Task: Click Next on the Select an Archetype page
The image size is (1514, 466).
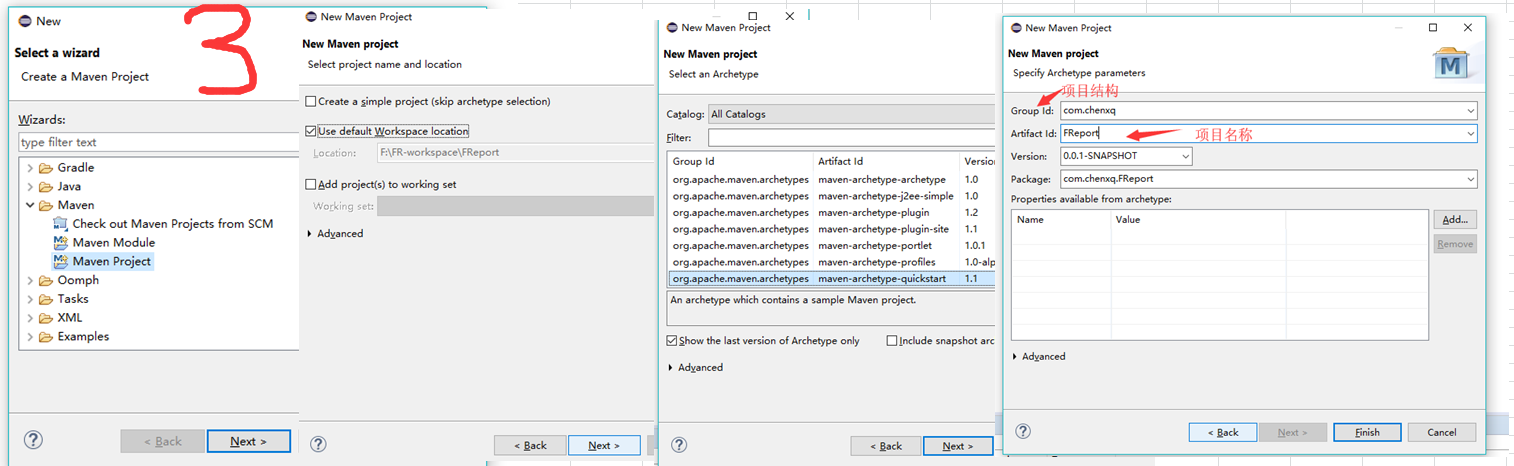Action: pyautogui.click(x=958, y=446)
